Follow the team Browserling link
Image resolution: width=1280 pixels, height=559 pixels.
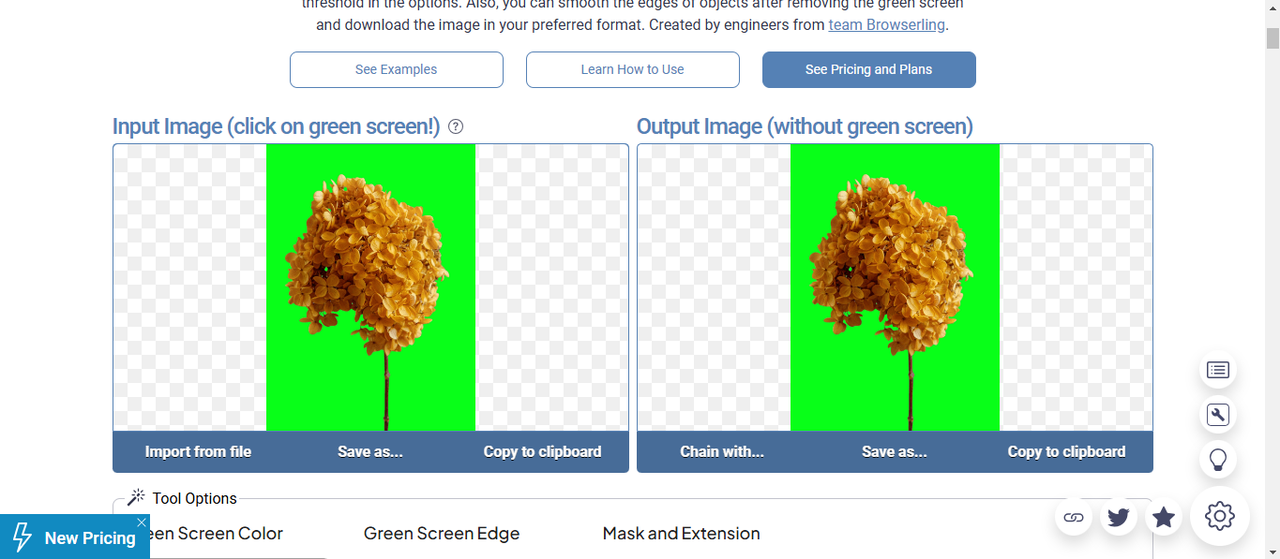[886, 25]
